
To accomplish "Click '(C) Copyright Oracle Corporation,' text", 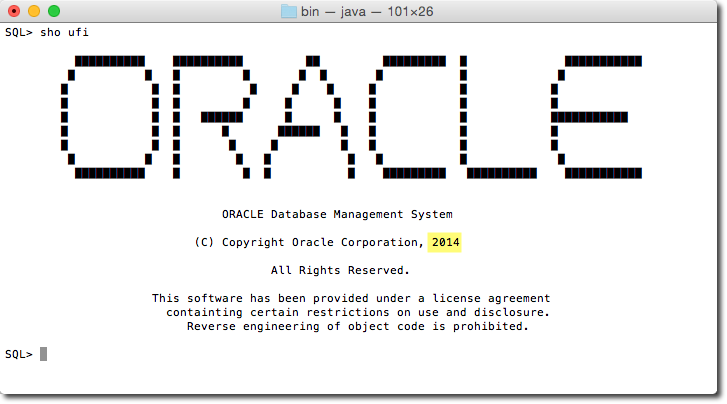I will click(x=309, y=242).
